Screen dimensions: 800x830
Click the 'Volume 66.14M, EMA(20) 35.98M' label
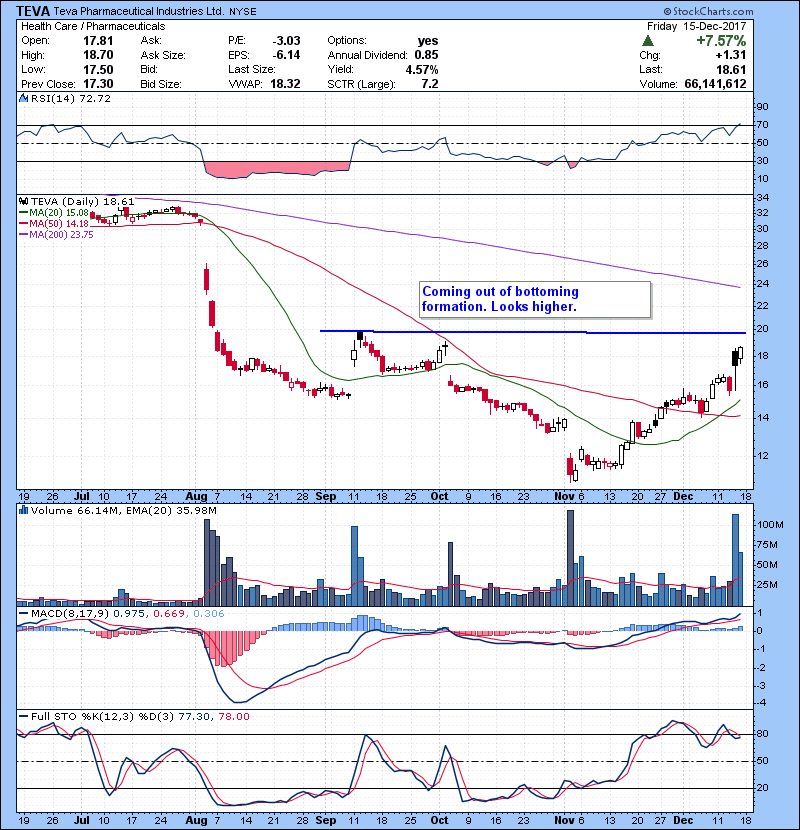tap(124, 511)
